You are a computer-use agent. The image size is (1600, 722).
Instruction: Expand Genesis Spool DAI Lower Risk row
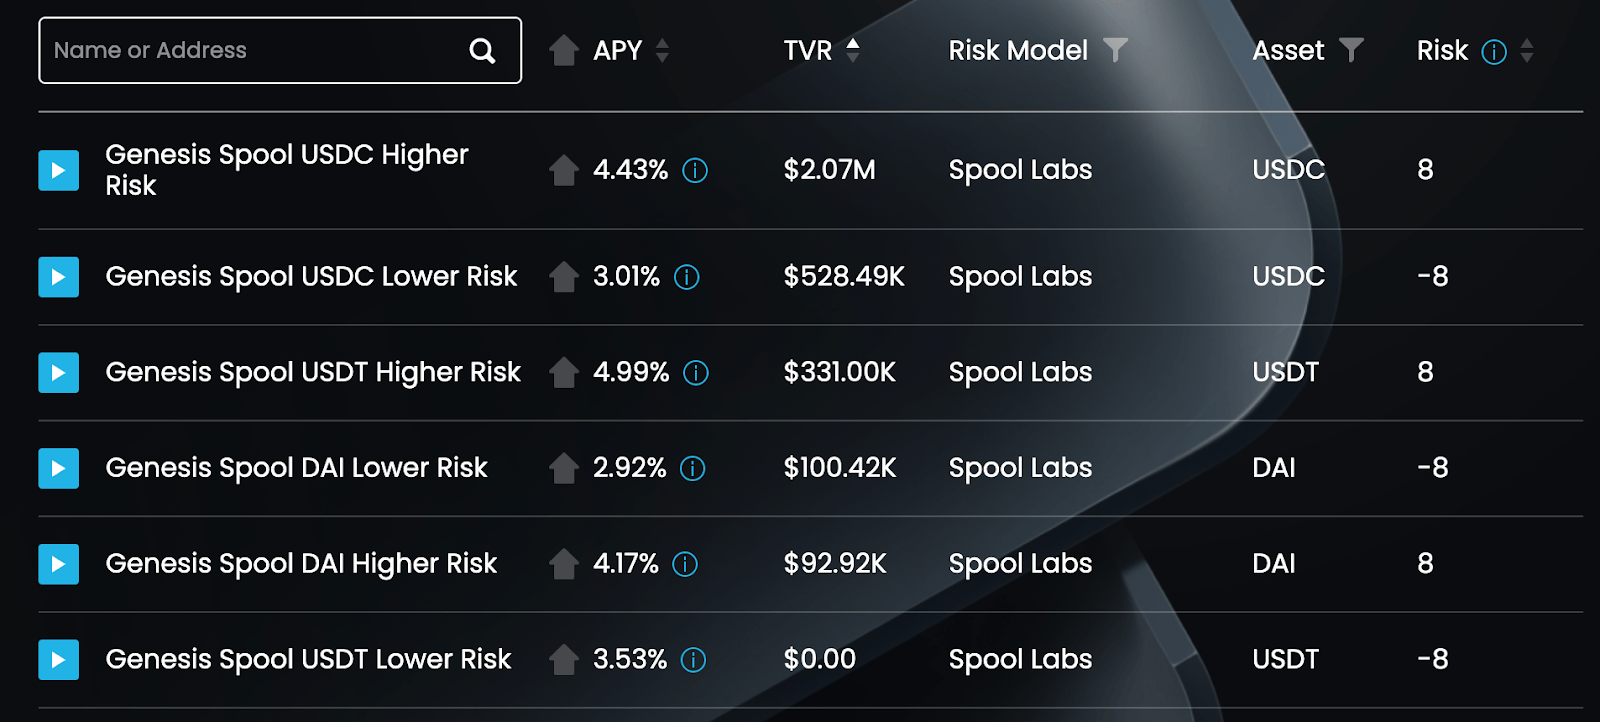click(59, 468)
